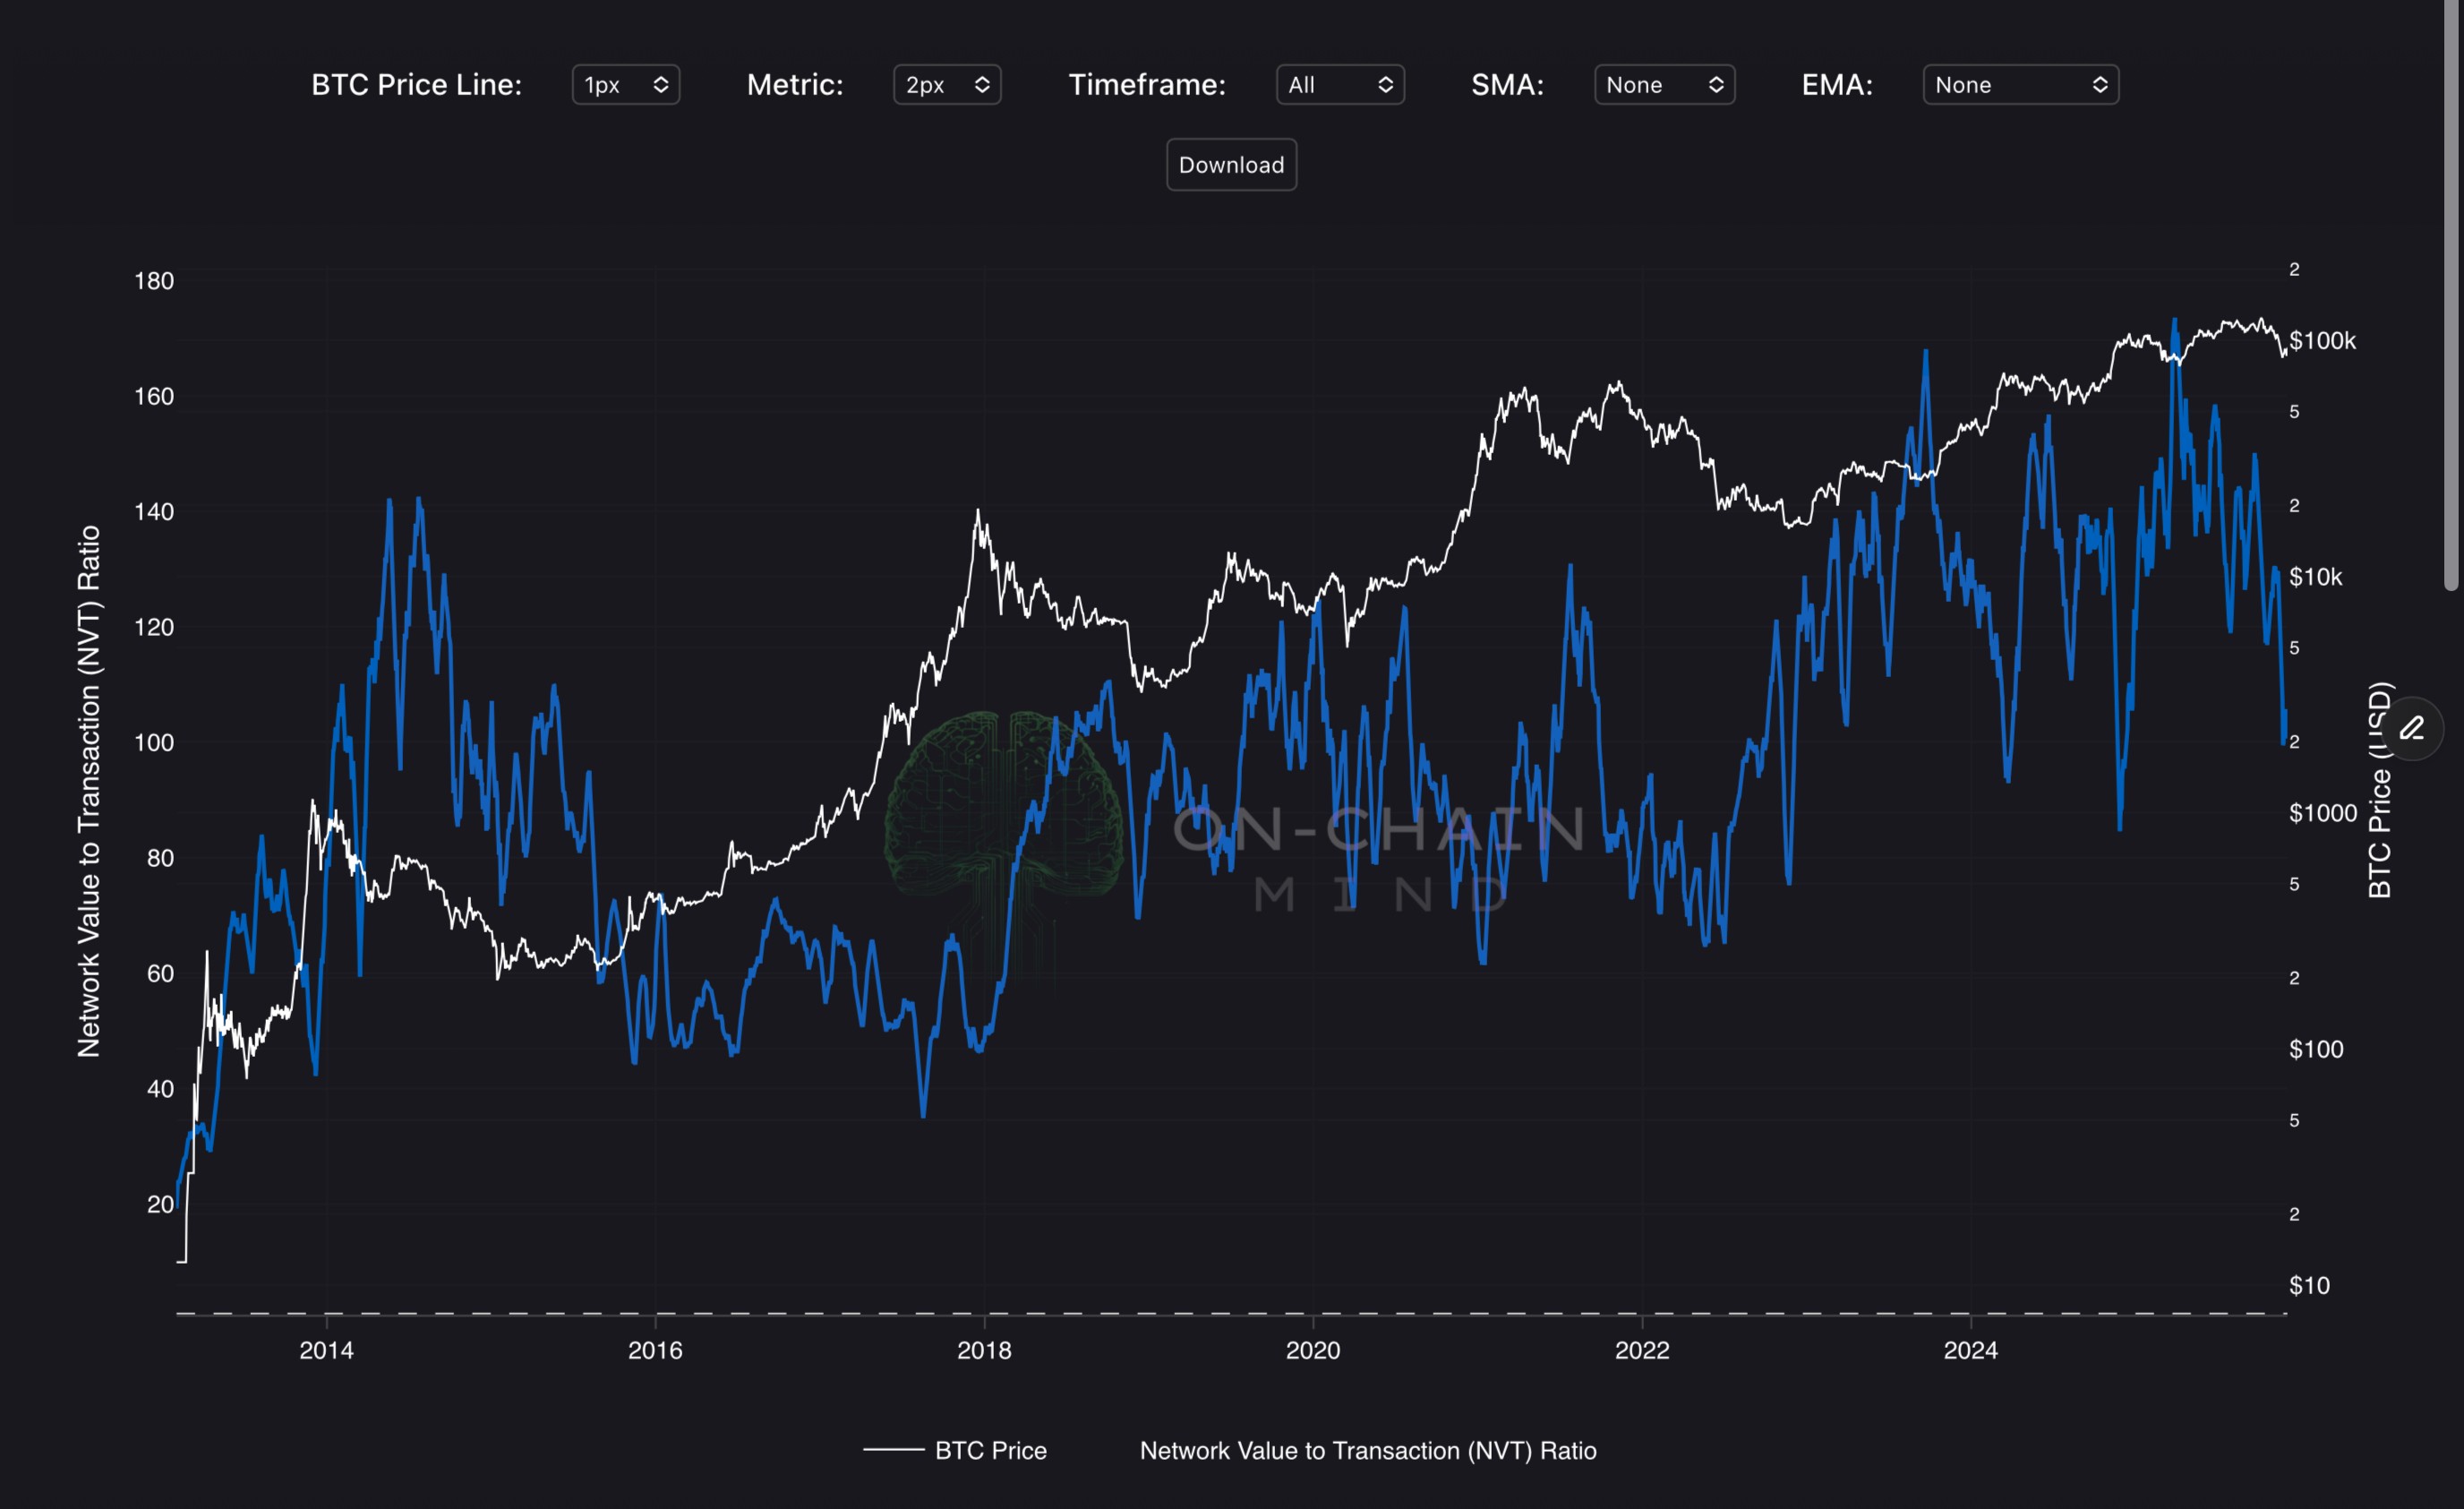2464x1509 pixels.
Task: Click the NVT Ratio left axis title
Action: [89, 790]
